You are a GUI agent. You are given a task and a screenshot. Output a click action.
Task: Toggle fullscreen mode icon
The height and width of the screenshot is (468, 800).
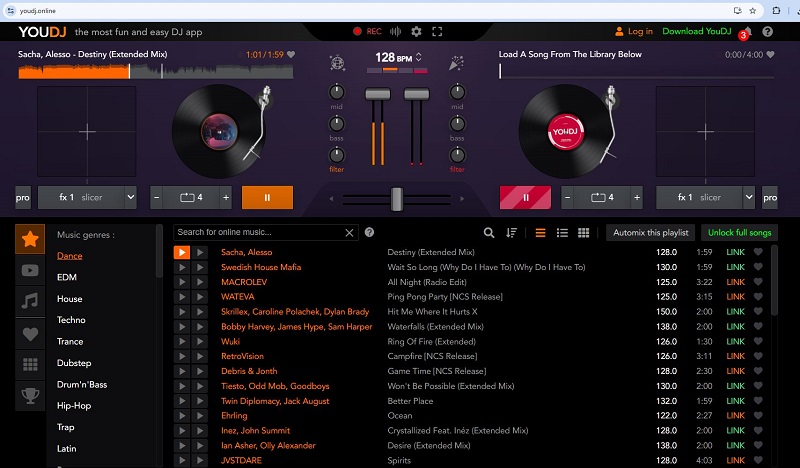(437, 32)
